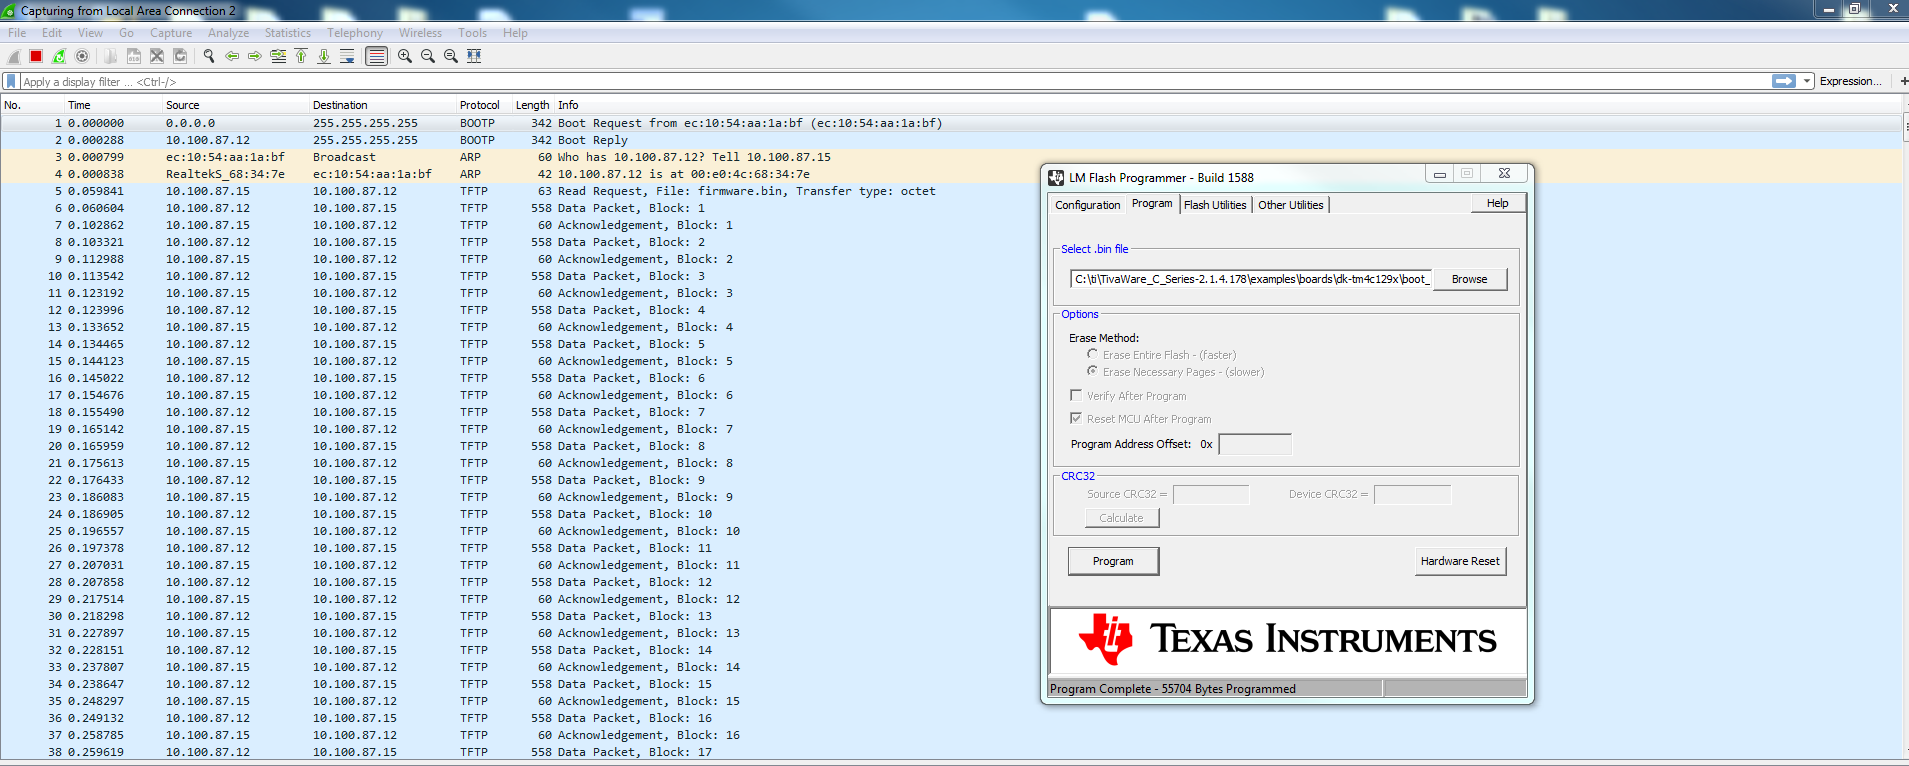Click the Hardware Reset button
The height and width of the screenshot is (766, 1909).
click(1460, 561)
